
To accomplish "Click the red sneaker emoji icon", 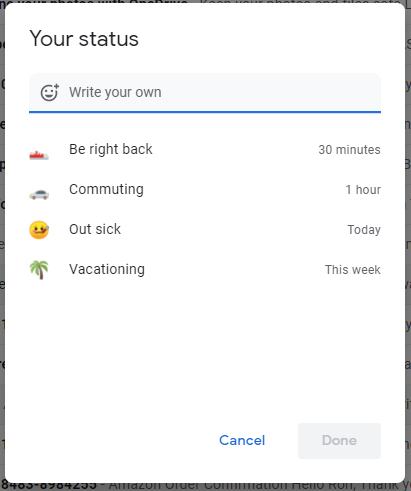I will point(39,155).
